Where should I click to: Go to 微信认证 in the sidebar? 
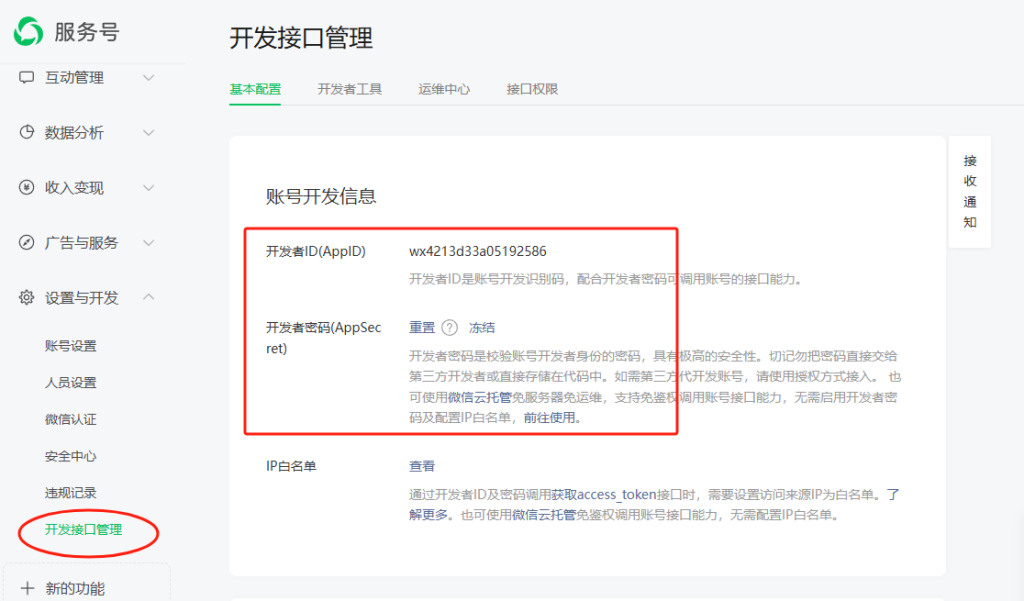(x=71, y=419)
